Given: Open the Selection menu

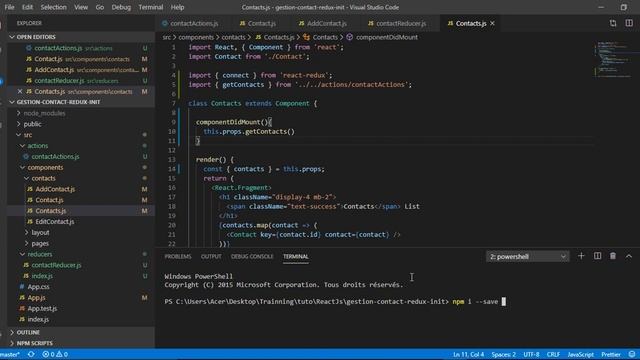Looking at the screenshot, I should tap(53, 7).
